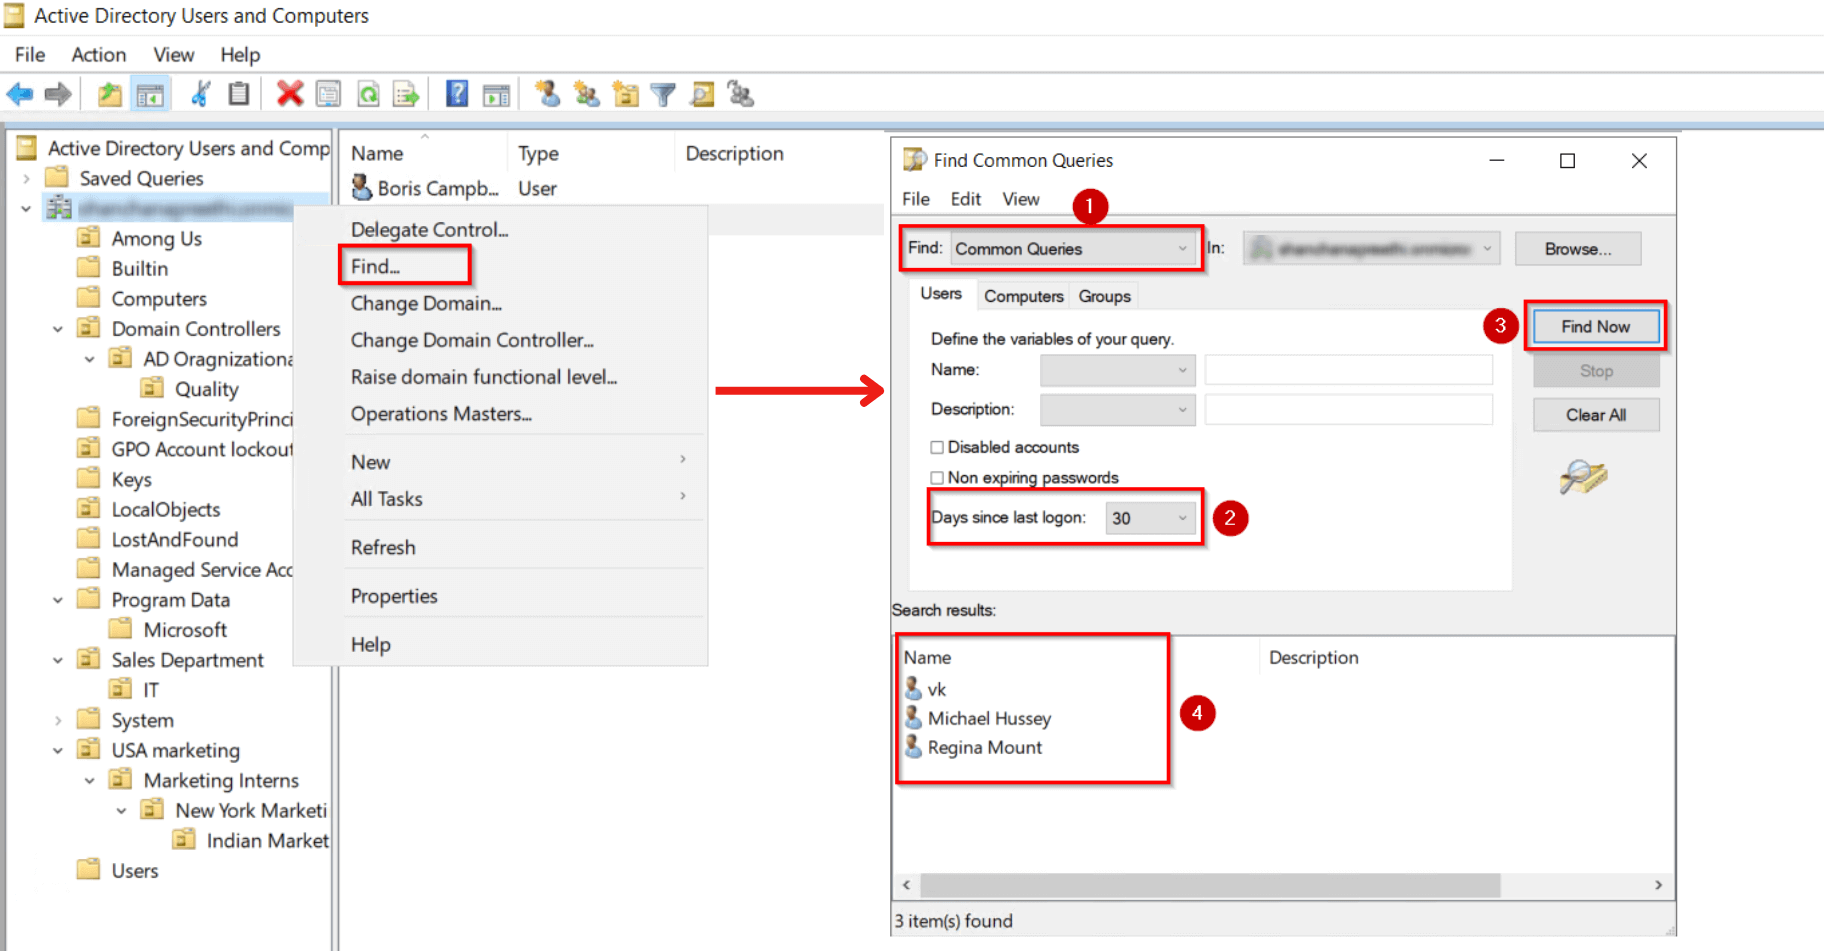Screen dimensions: 1824x951
Task: Export the list using the toolbar icon
Action: (405, 93)
